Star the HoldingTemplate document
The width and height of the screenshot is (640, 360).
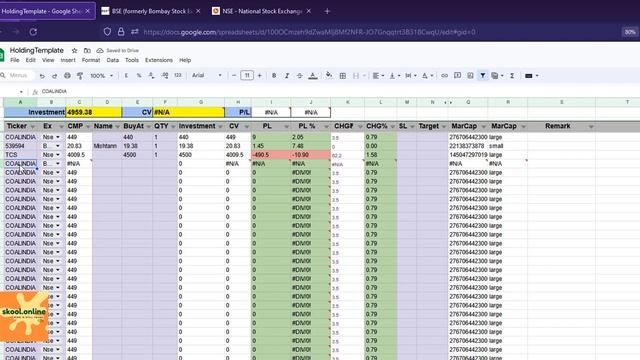[74, 51]
